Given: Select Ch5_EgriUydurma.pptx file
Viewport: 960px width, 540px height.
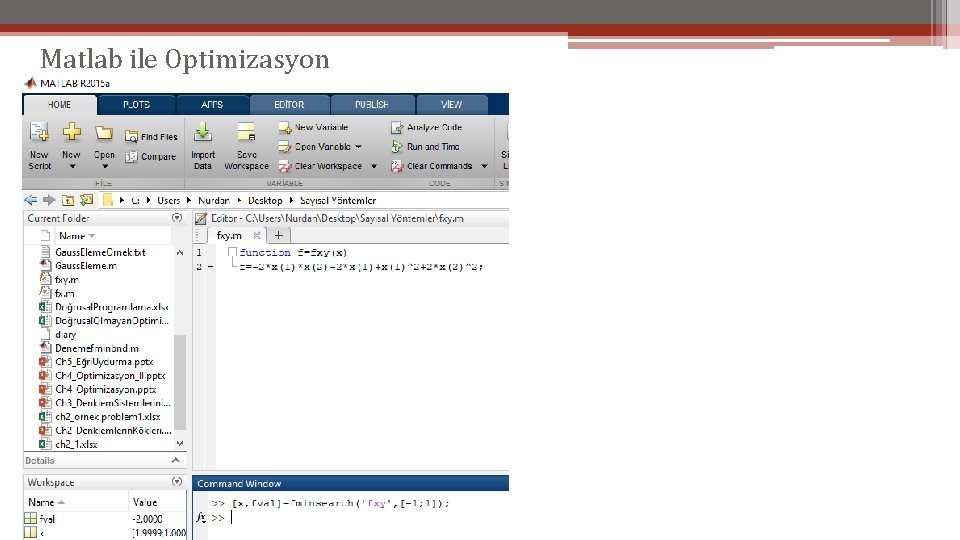Looking at the screenshot, I should 104,362.
